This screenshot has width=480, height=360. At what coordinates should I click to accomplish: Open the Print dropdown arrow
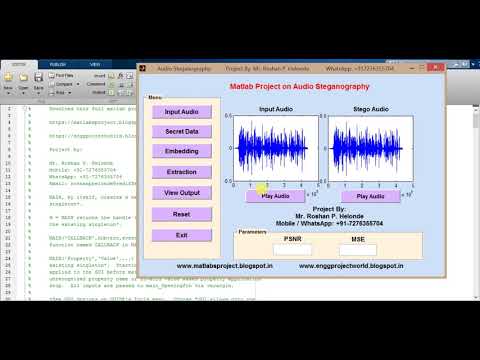point(70,92)
